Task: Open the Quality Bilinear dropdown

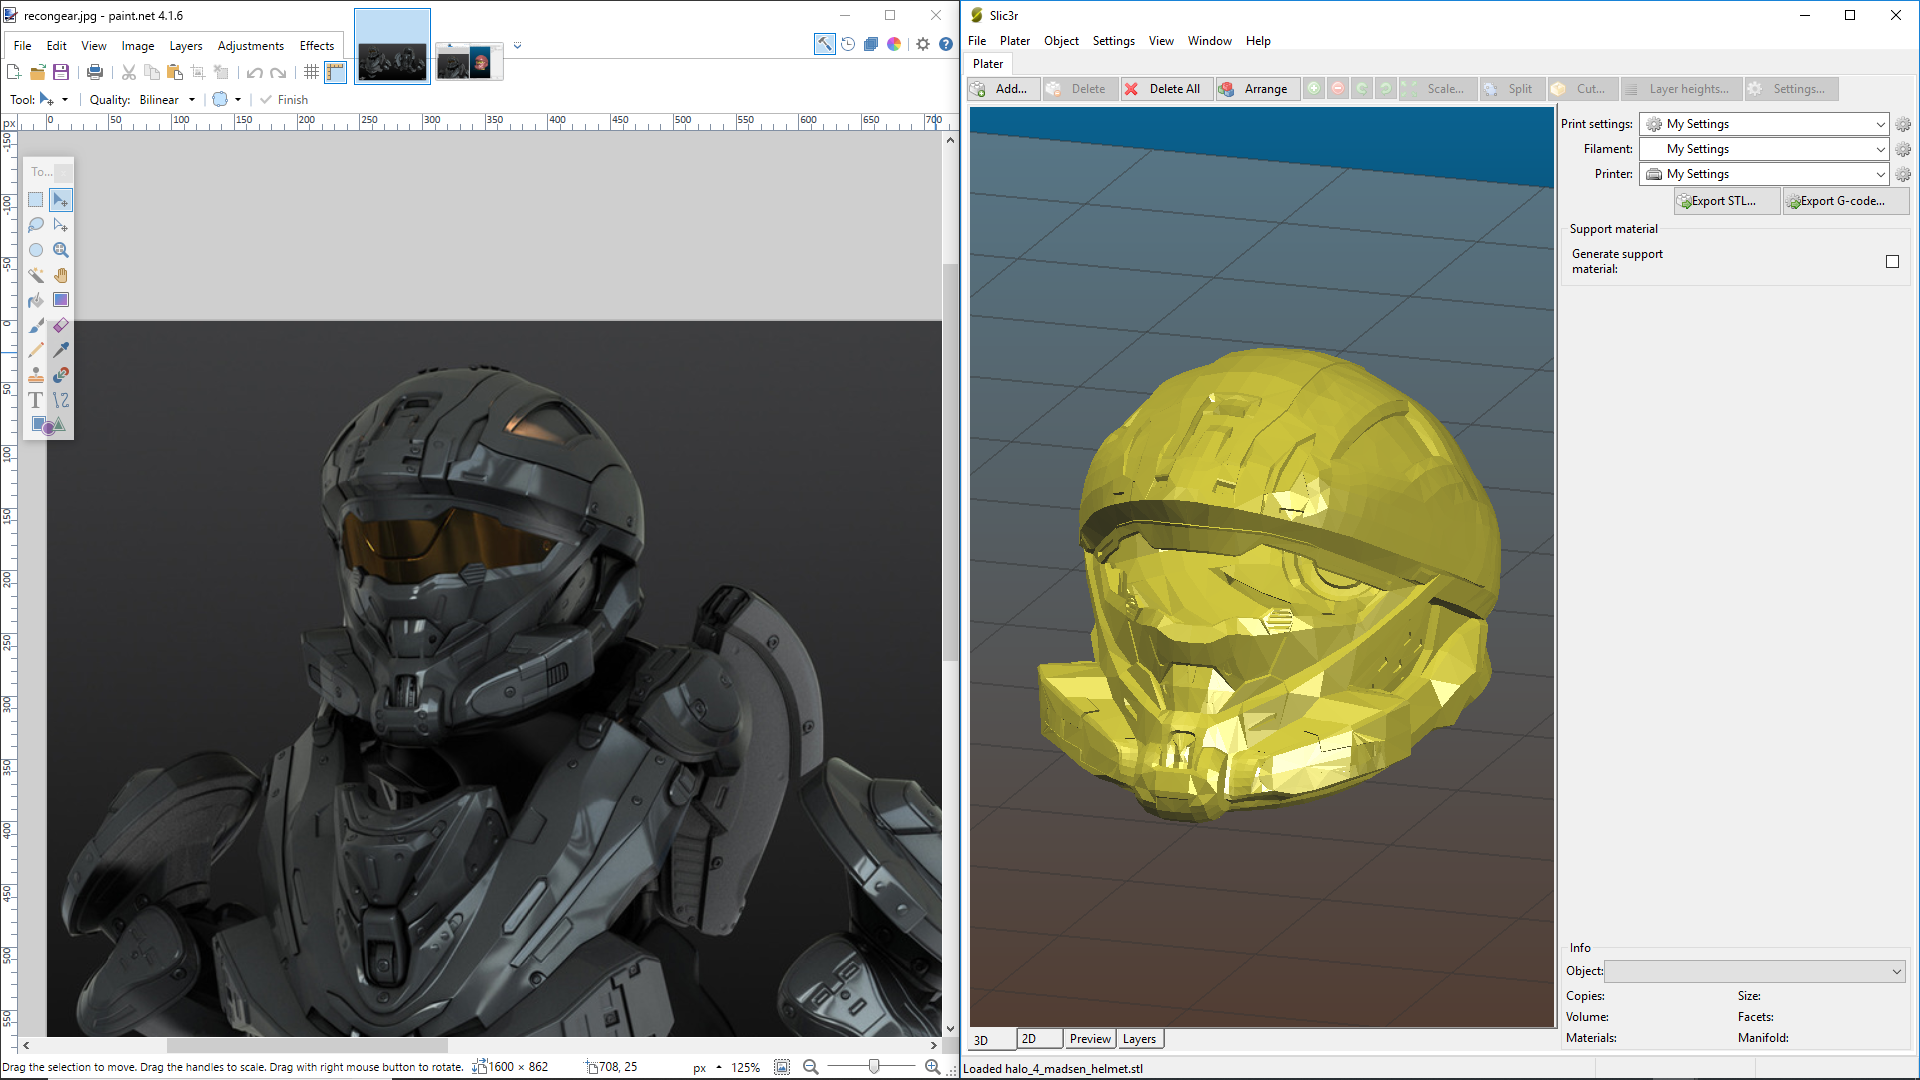Action: (167, 100)
